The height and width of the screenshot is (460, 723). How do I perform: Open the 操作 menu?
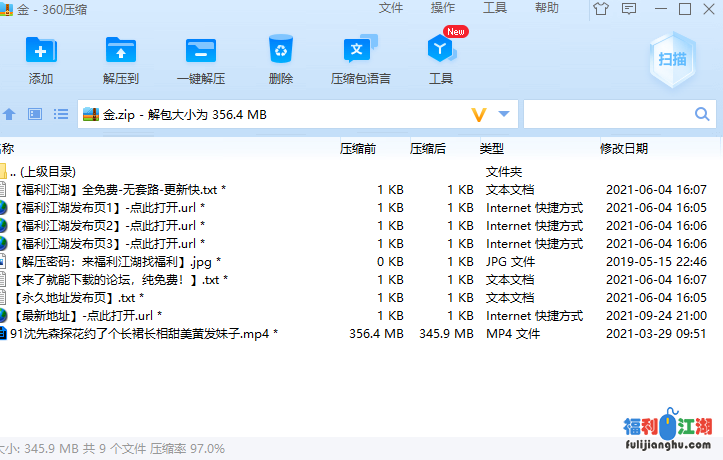[x=443, y=8]
